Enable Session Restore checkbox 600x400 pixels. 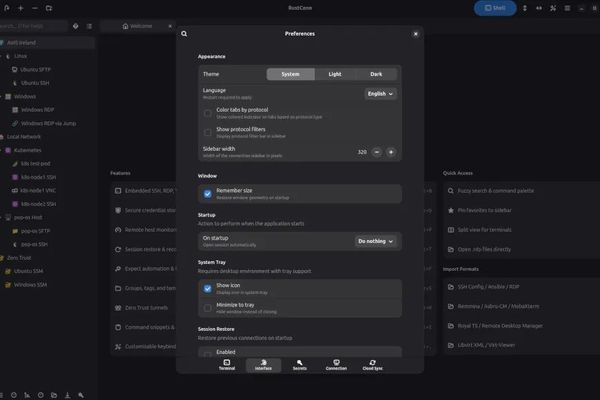tap(208, 354)
